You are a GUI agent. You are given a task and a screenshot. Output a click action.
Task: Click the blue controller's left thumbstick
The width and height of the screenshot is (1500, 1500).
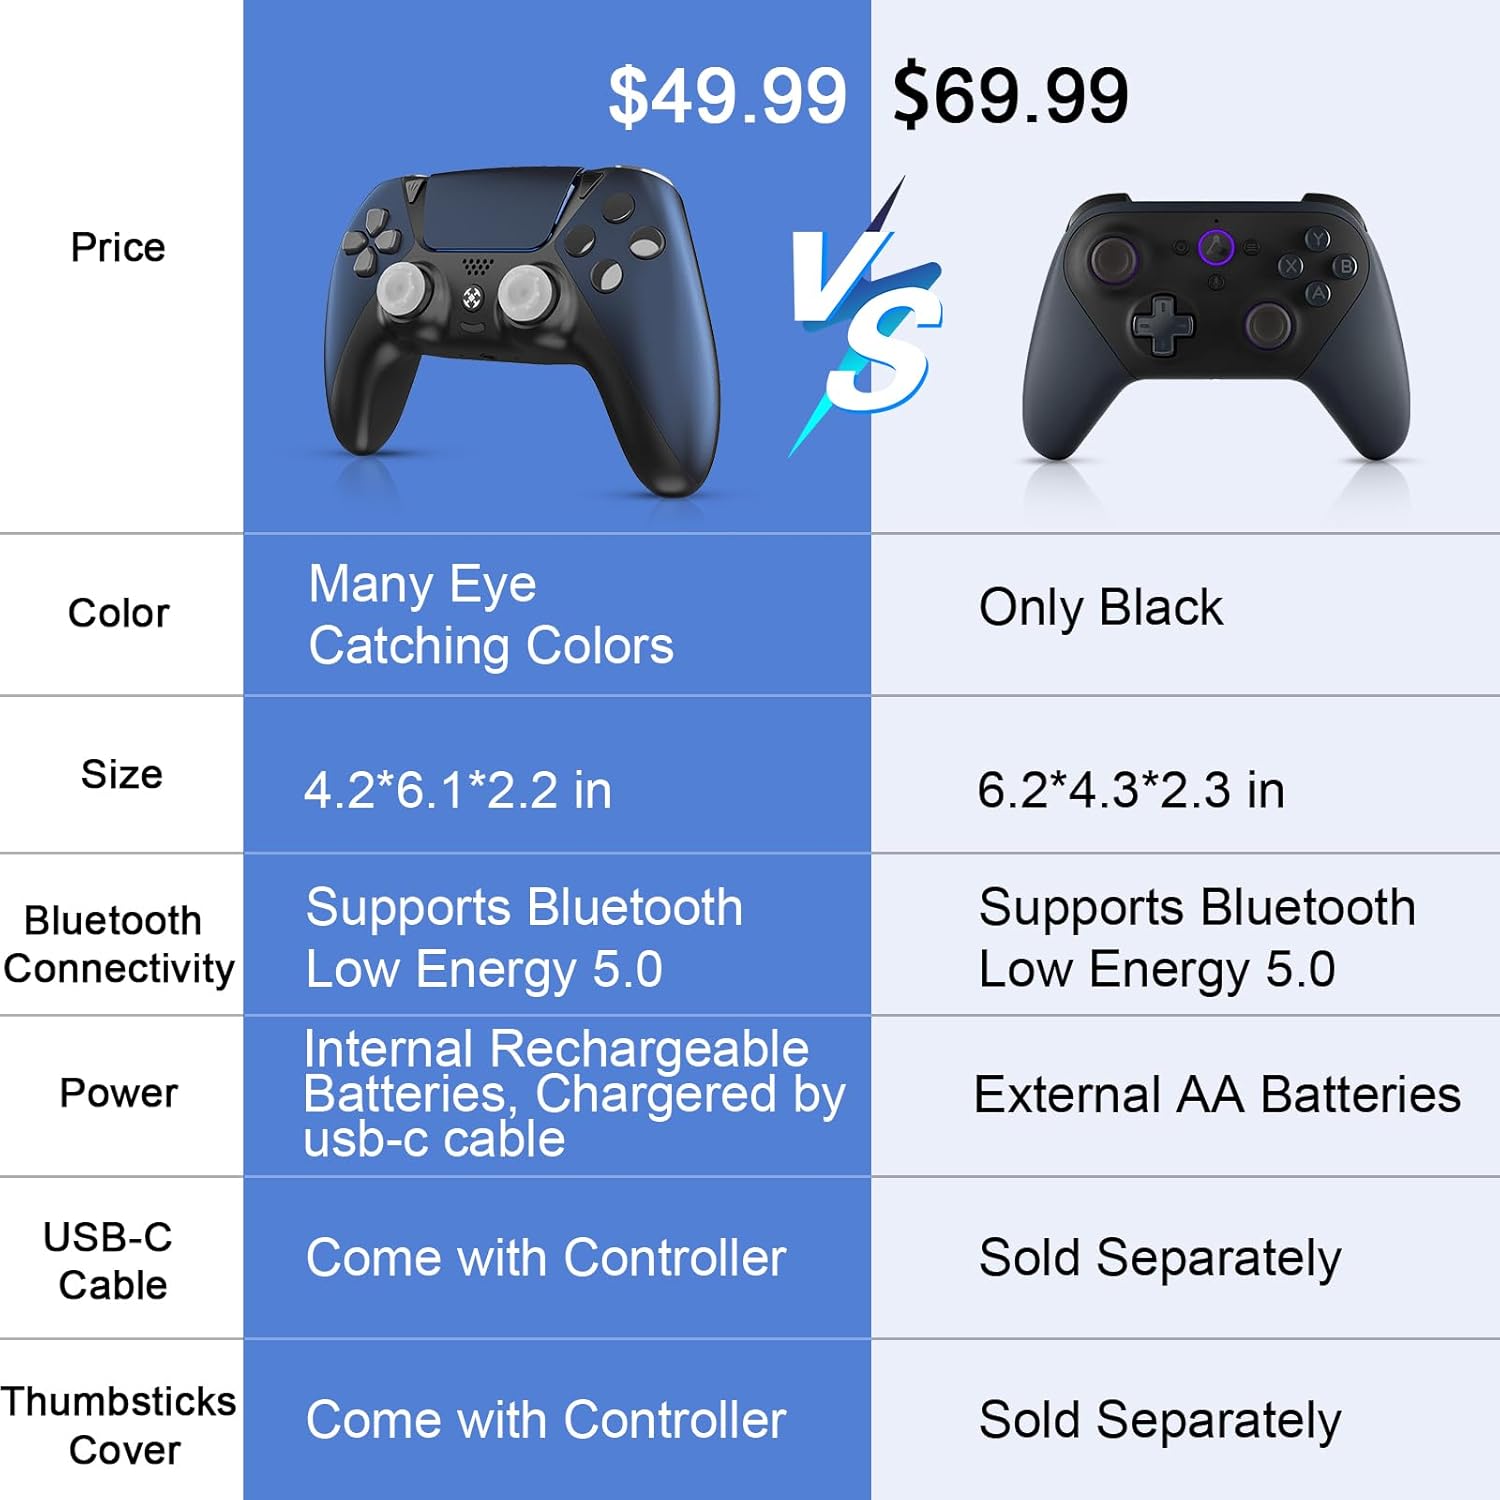[x=404, y=290]
